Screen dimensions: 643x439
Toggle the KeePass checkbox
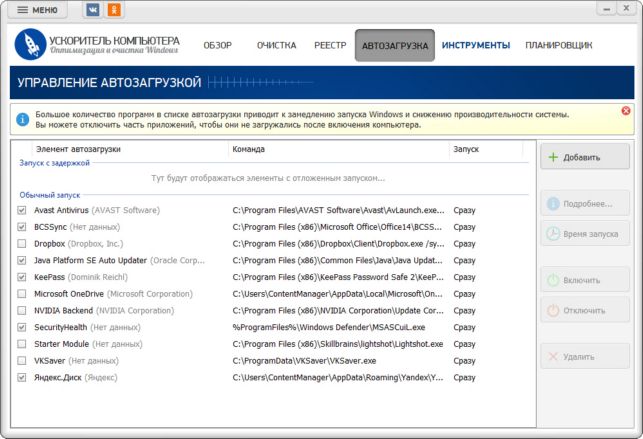click(22, 277)
